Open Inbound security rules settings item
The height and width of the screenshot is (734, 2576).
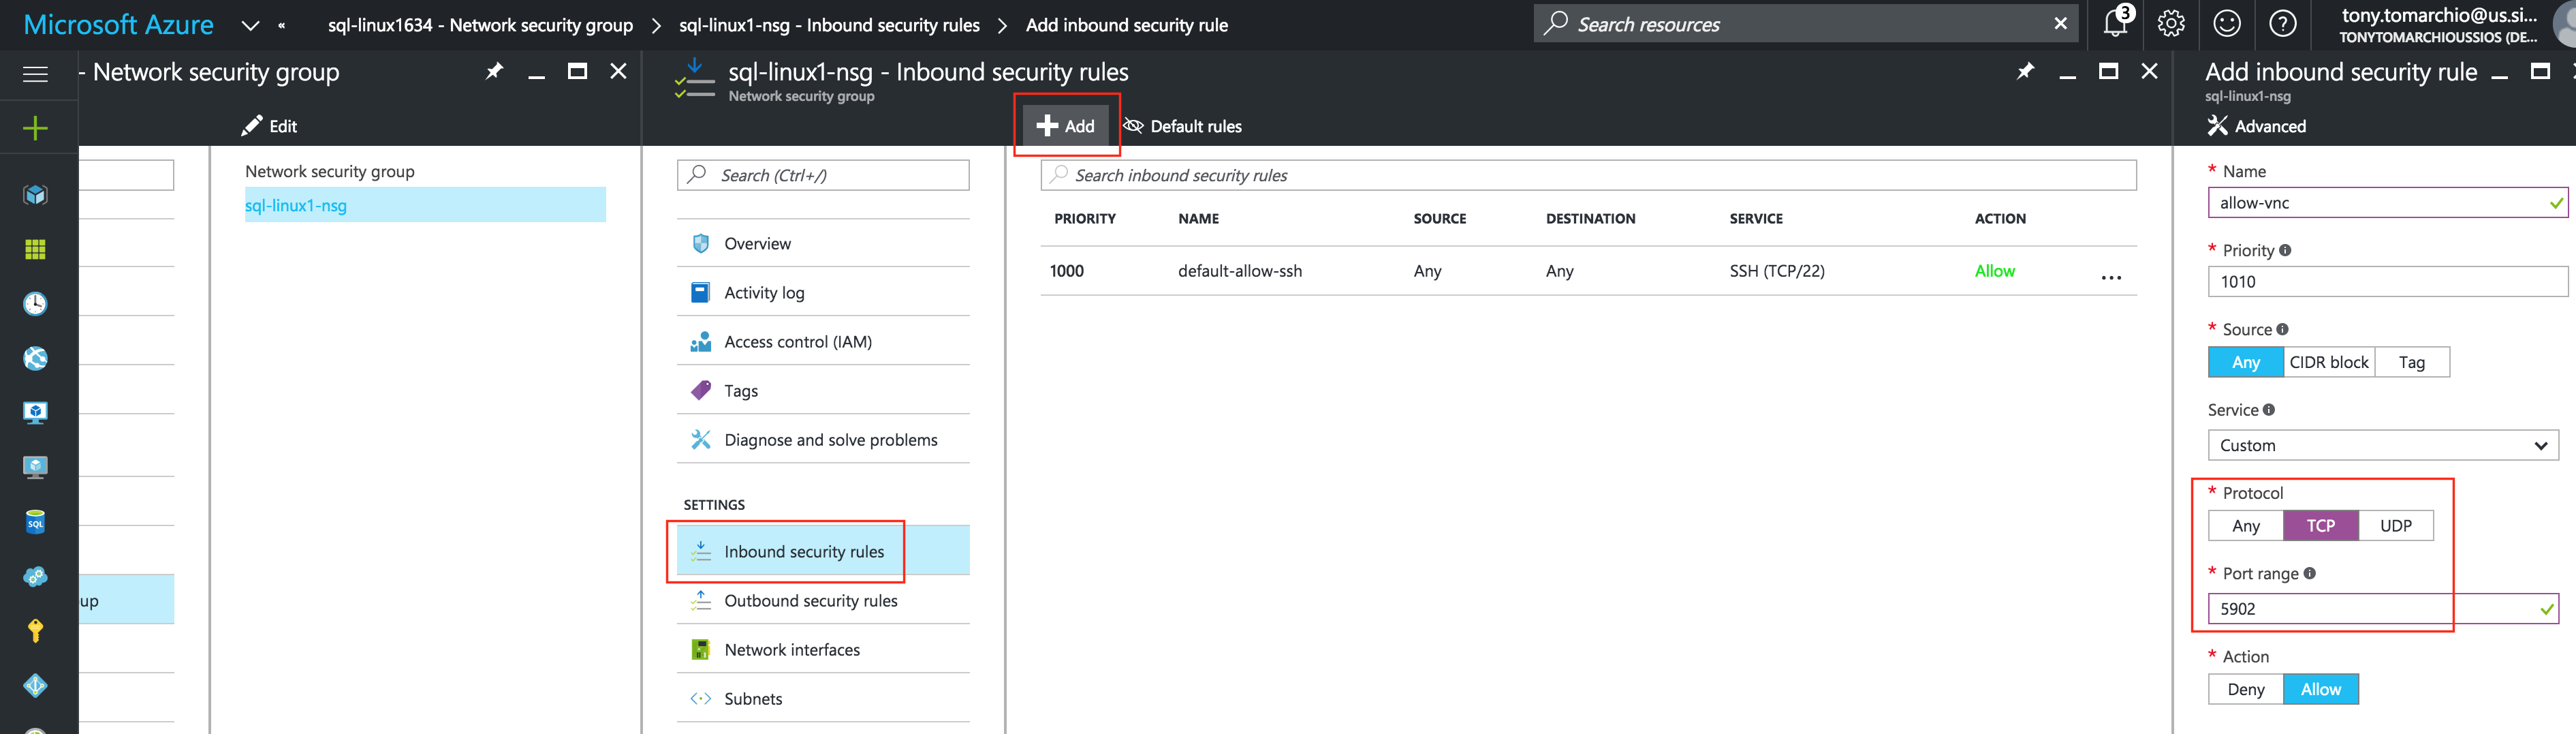(823, 551)
